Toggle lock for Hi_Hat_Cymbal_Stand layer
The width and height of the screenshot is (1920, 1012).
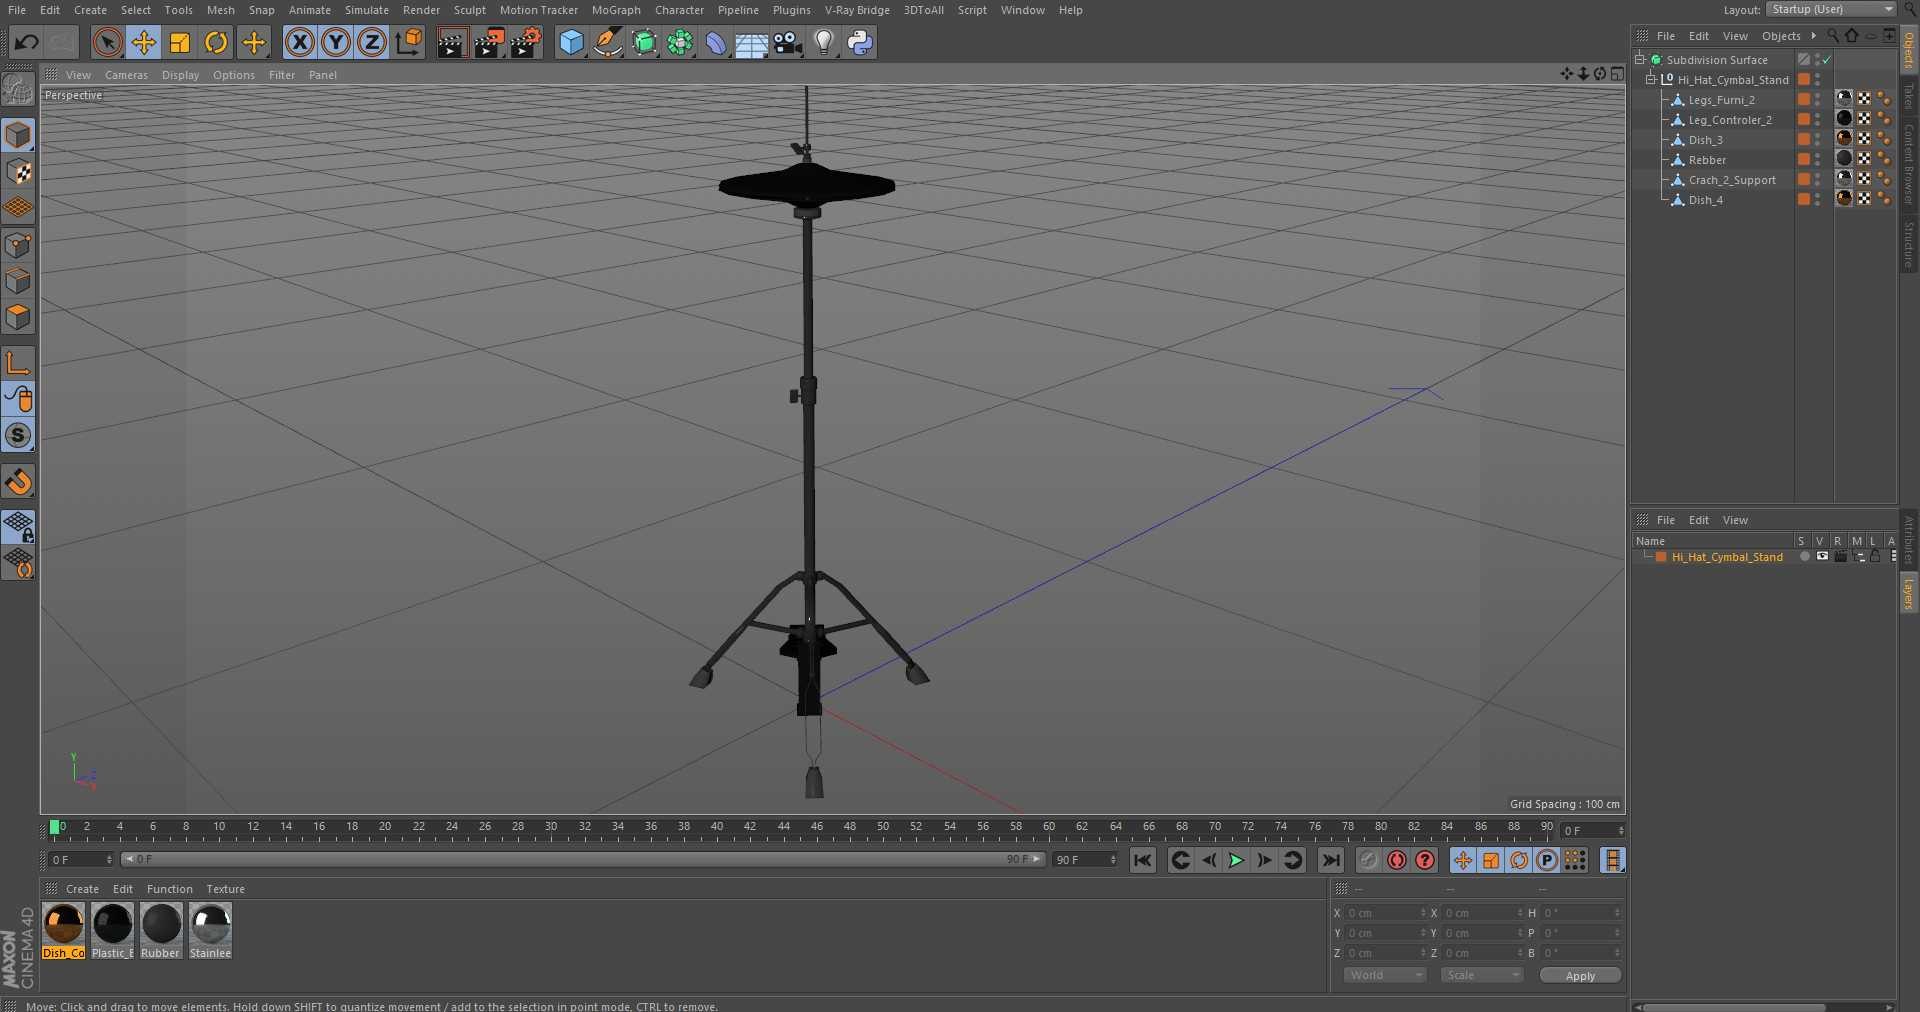(x=1876, y=557)
